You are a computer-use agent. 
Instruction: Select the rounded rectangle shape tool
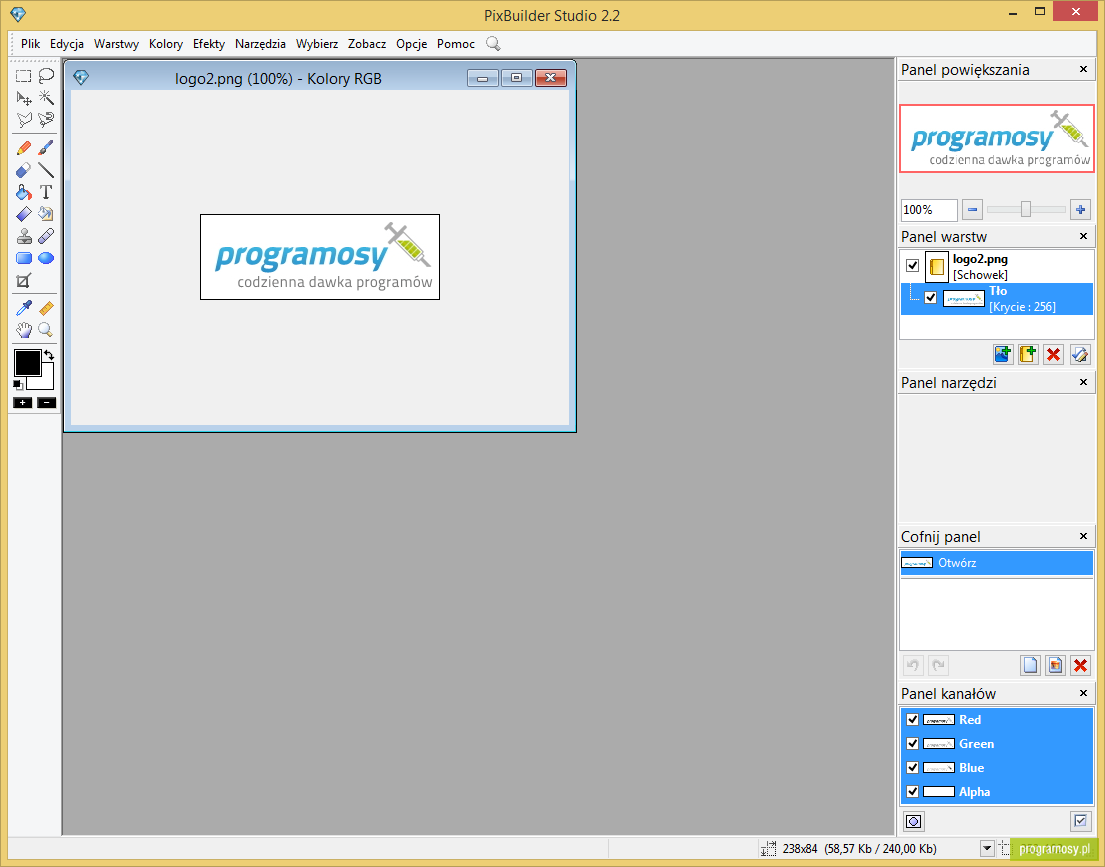24,258
